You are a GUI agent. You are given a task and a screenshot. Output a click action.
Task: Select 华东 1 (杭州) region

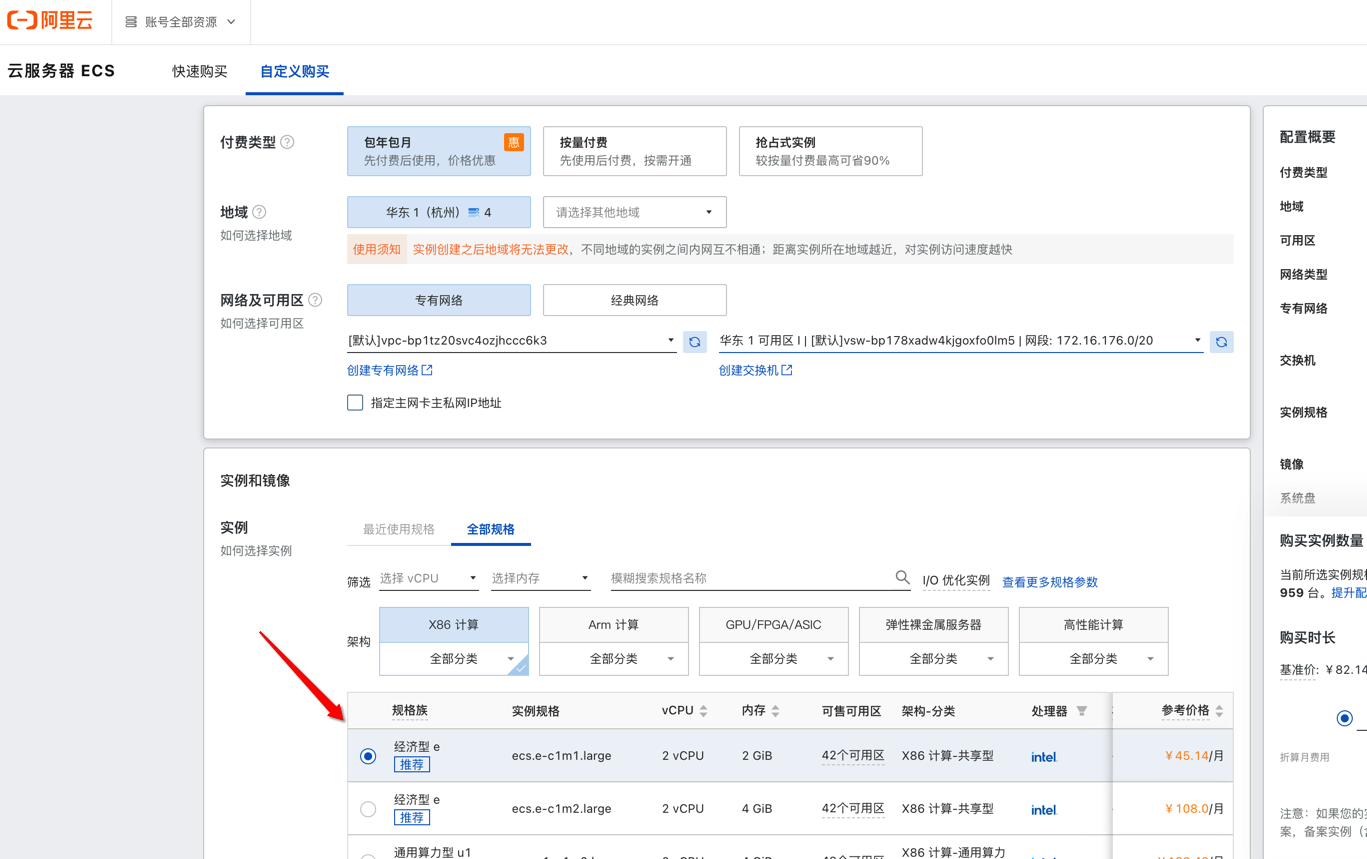(x=439, y=212)
